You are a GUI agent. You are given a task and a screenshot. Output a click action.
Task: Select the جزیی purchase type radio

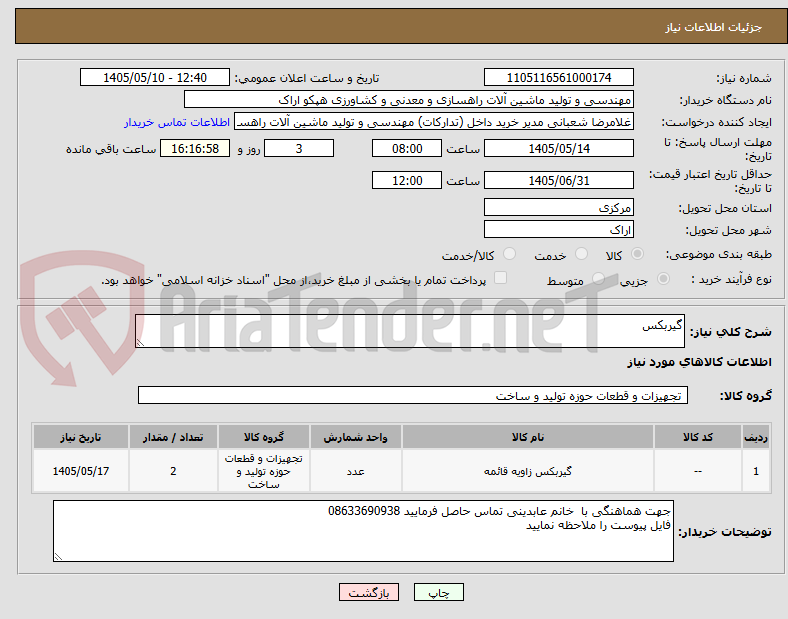tap(663, 279)
